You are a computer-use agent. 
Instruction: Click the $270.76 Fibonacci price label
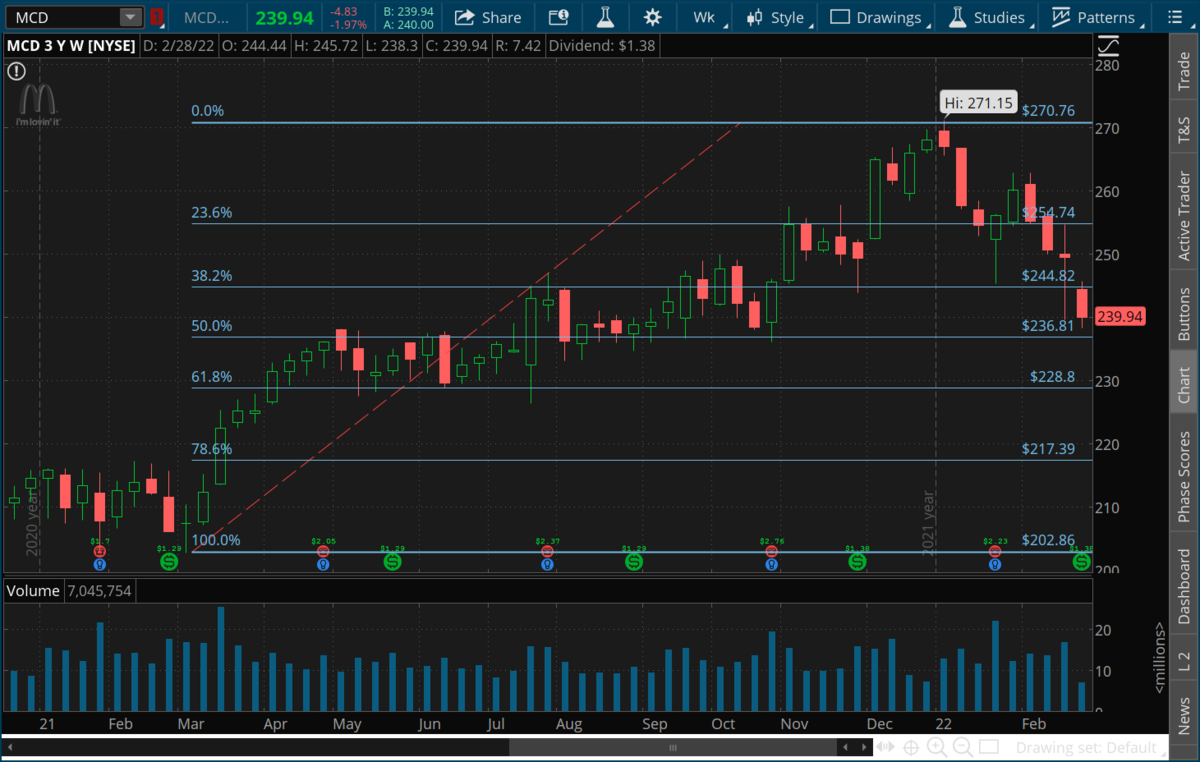[1048, 111]
